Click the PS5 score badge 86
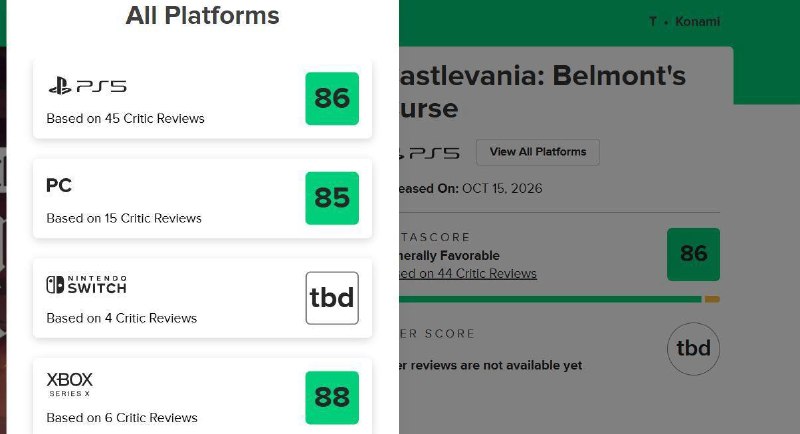This screenshot has height=434, width=800. (x=332, y=98)
